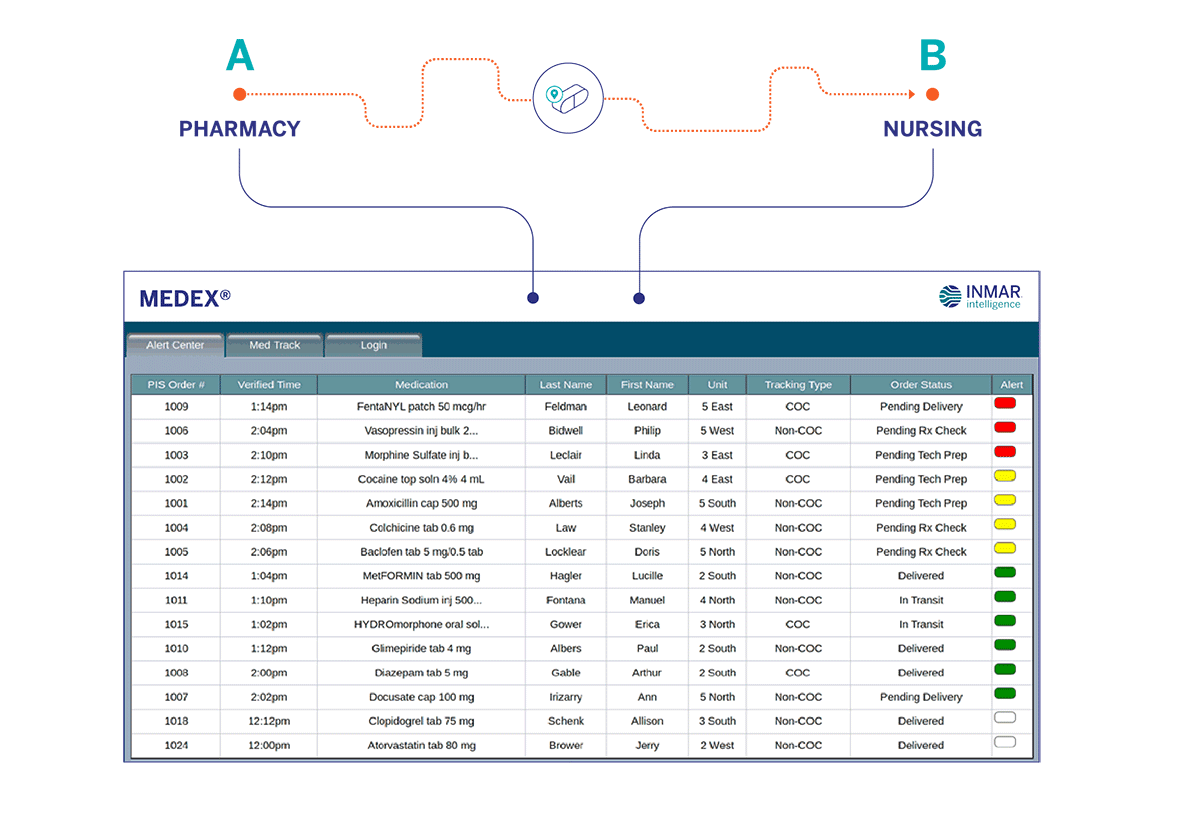
Task: Click red alert indicator for order 1006
Action: click(1005, 427)
